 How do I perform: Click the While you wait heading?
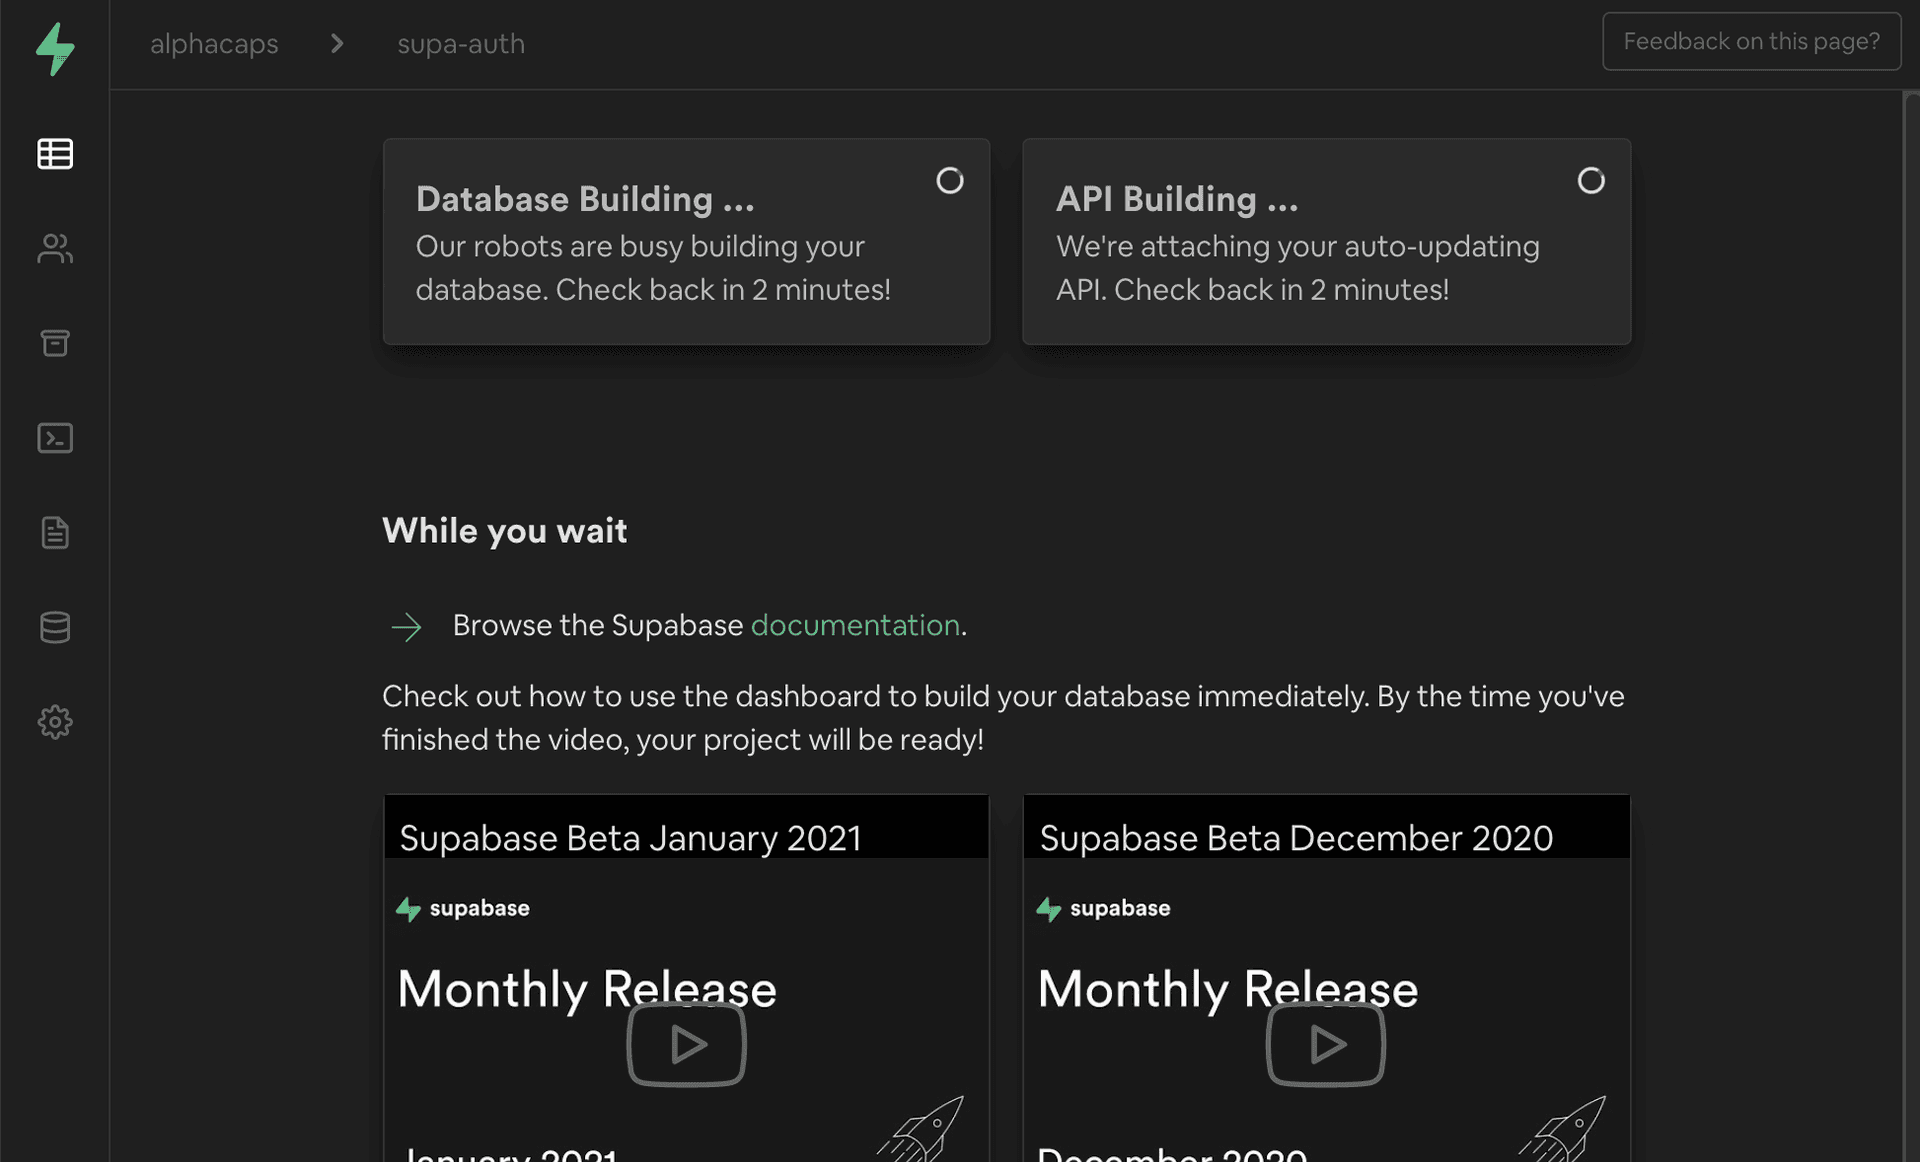coord(504,531)
